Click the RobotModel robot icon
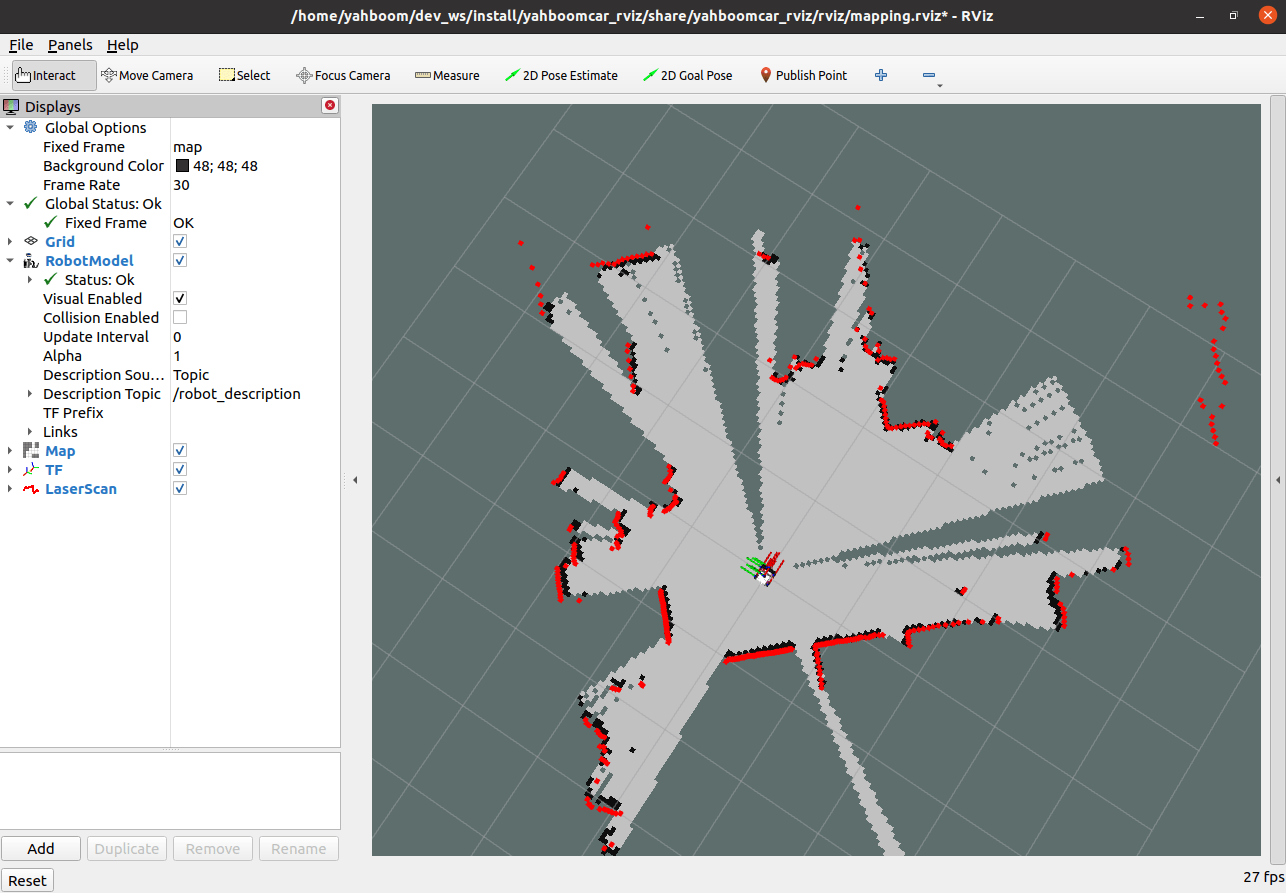Screen dimensions: 1286x893 coord(30,260)
